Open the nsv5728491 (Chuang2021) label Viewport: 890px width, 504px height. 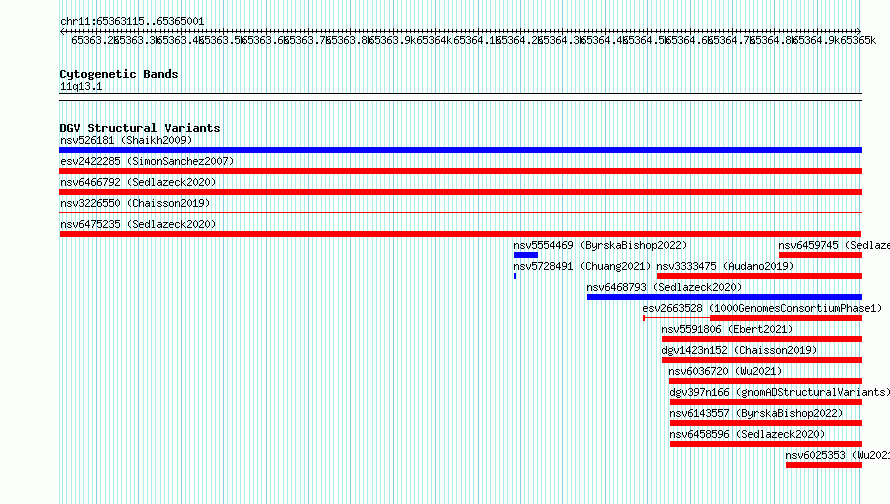point(582,266)
